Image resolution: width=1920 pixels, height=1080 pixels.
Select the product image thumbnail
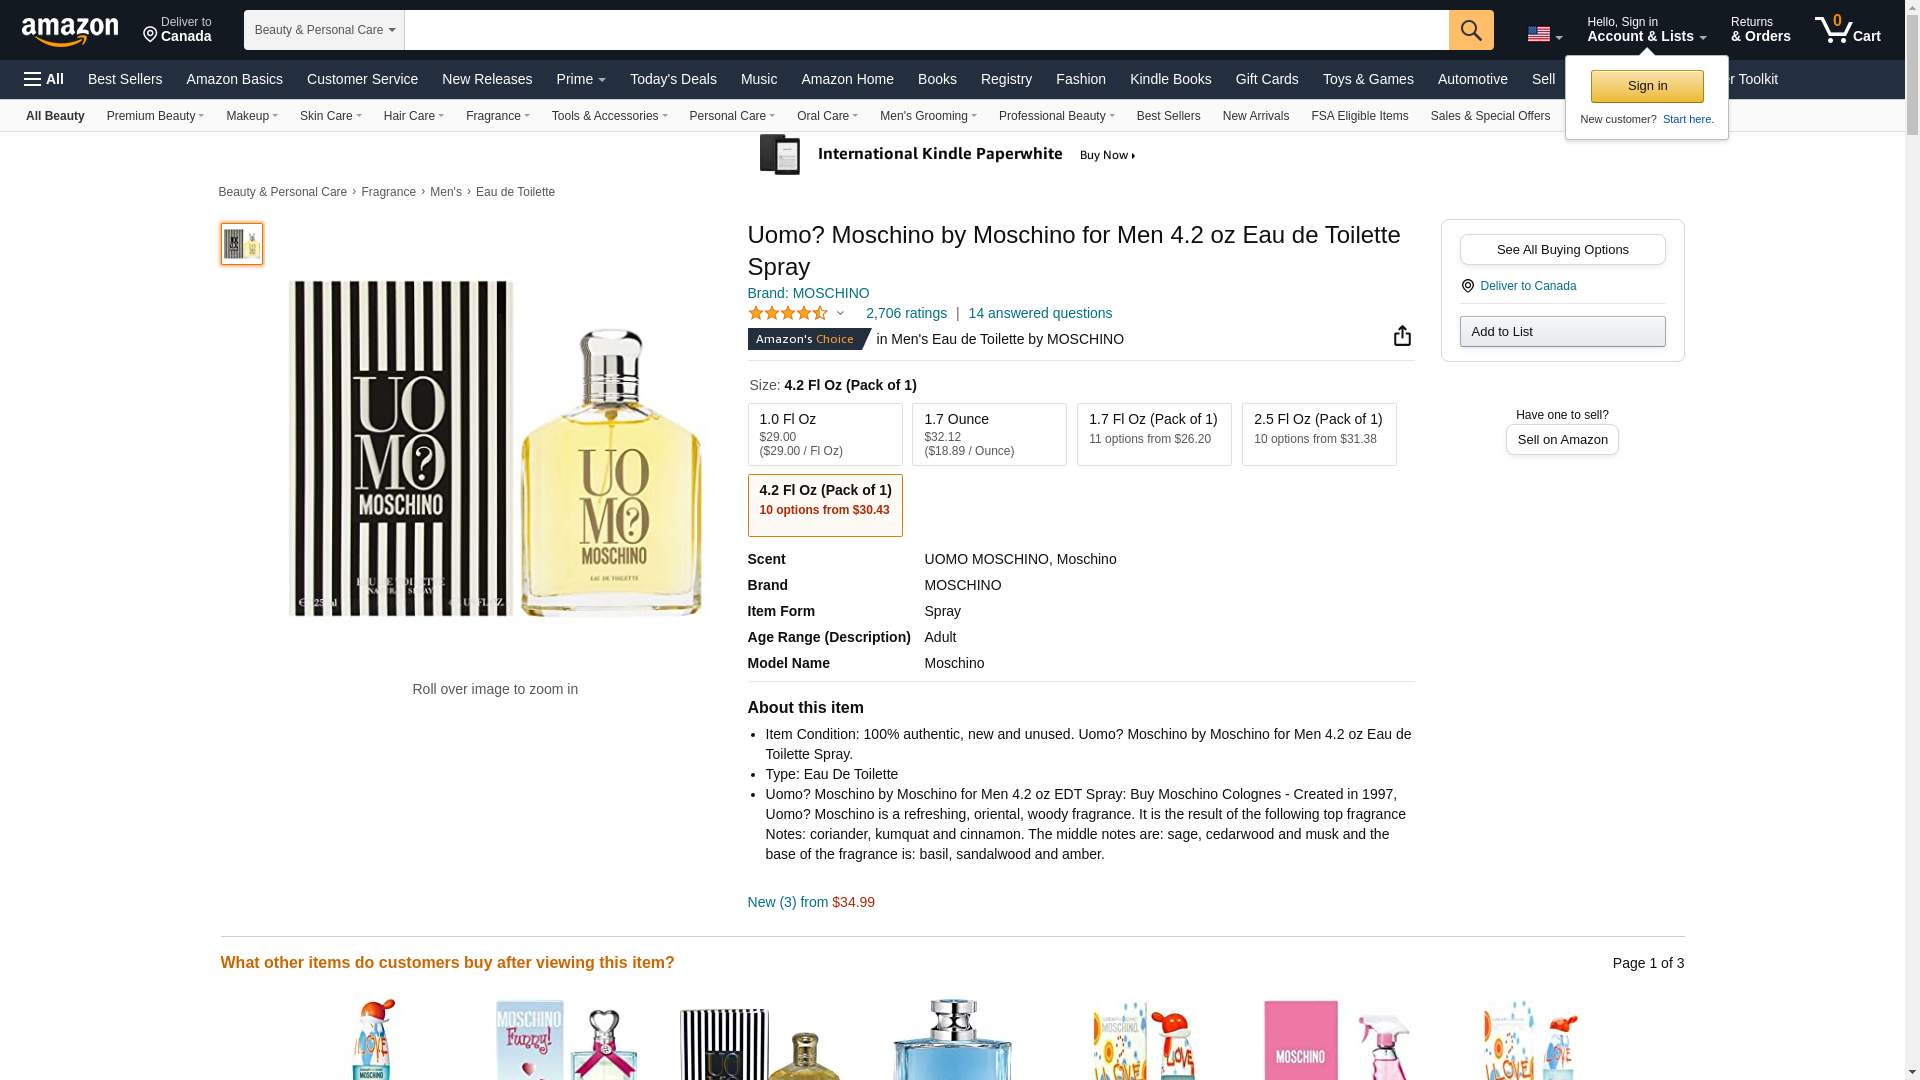coord(242,244)
